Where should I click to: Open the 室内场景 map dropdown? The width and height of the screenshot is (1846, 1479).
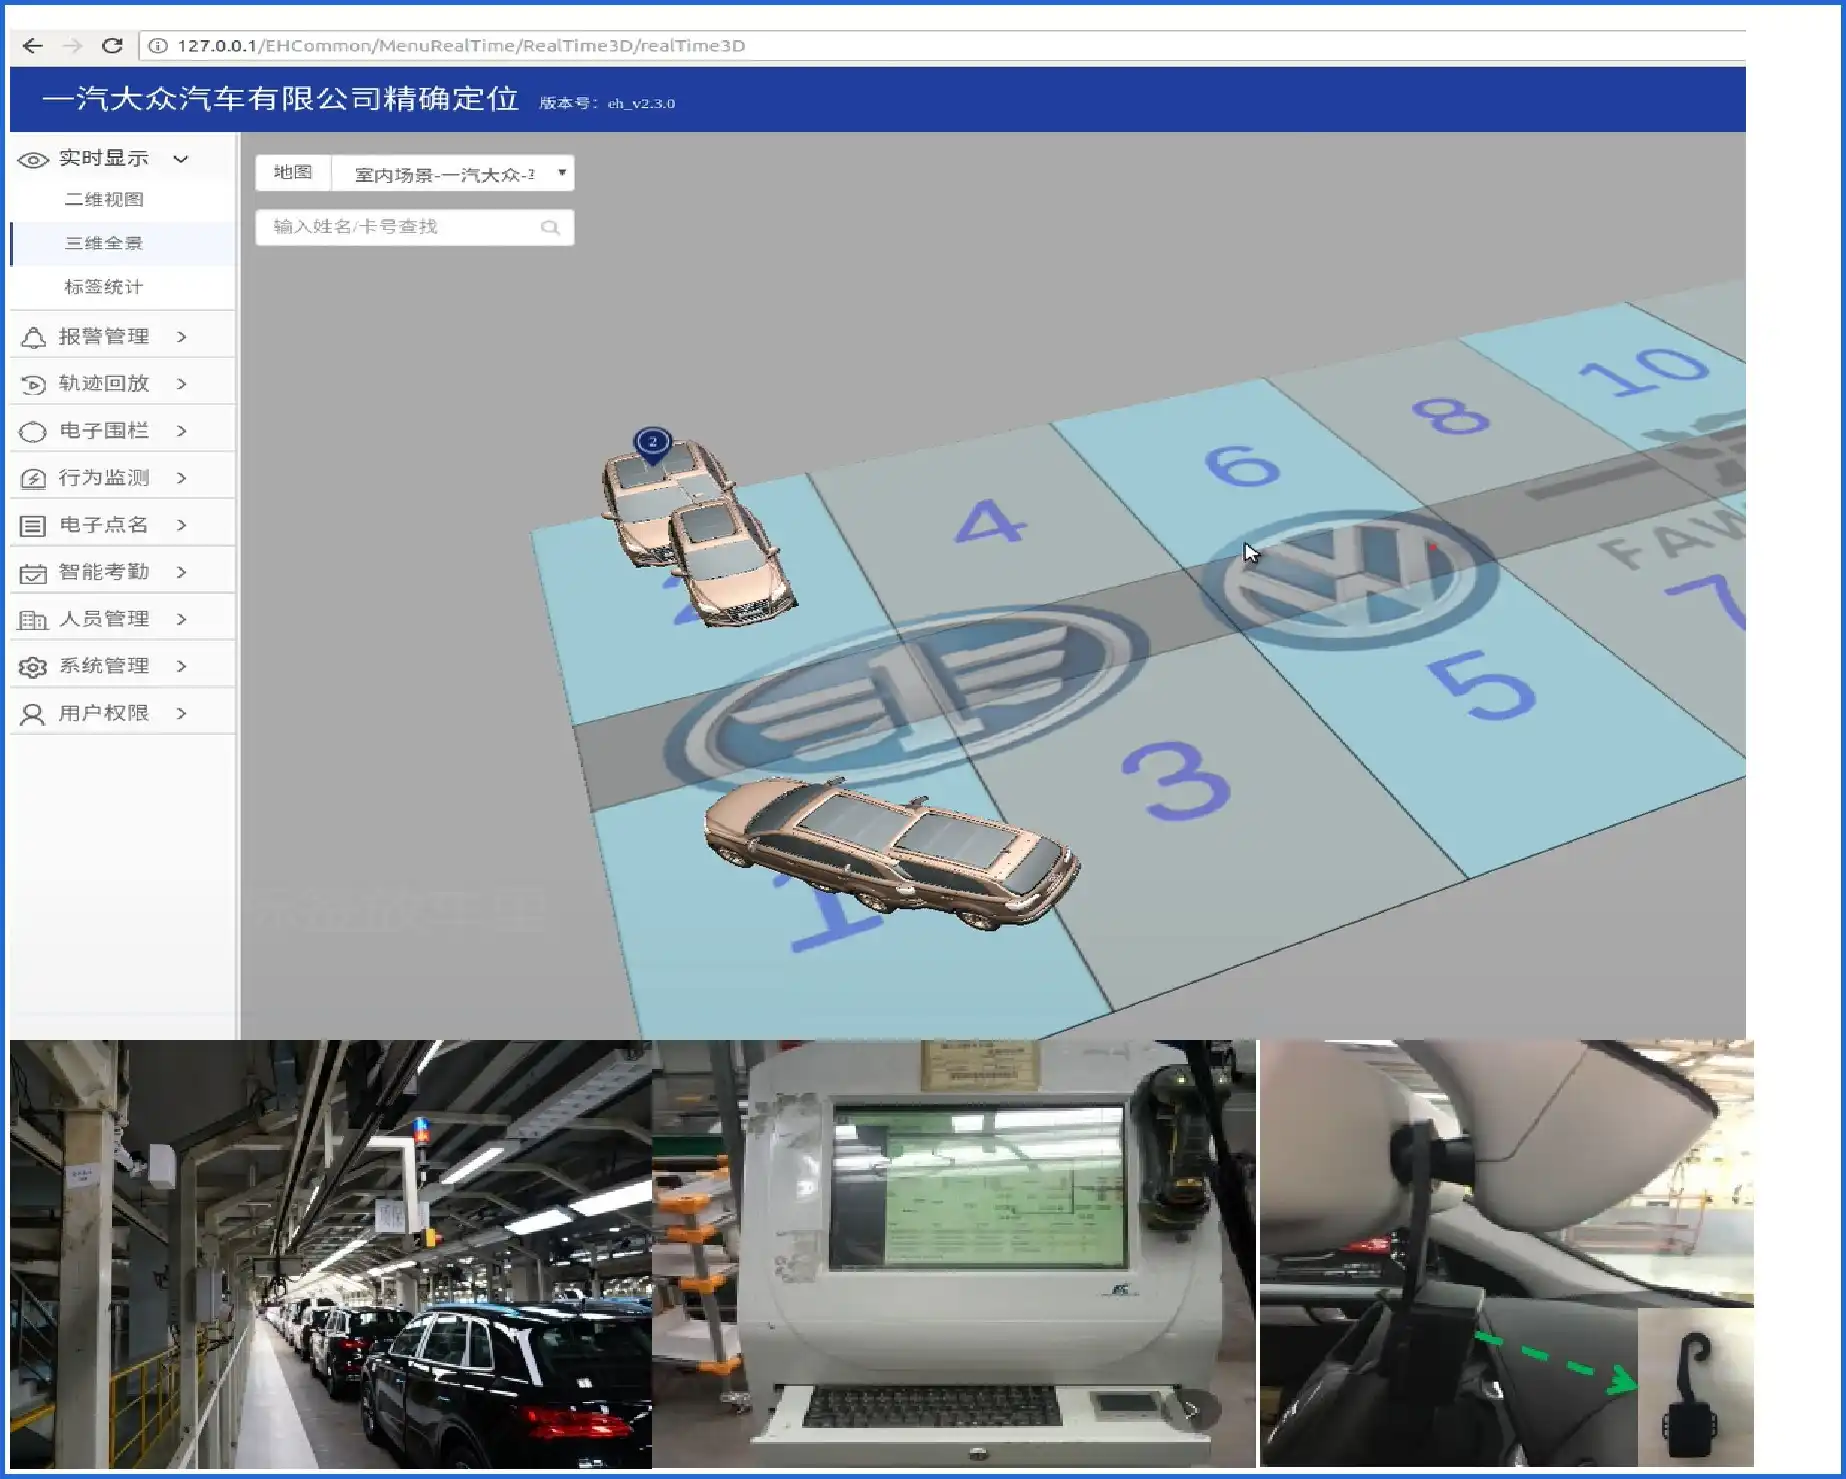tap(453, 173)
